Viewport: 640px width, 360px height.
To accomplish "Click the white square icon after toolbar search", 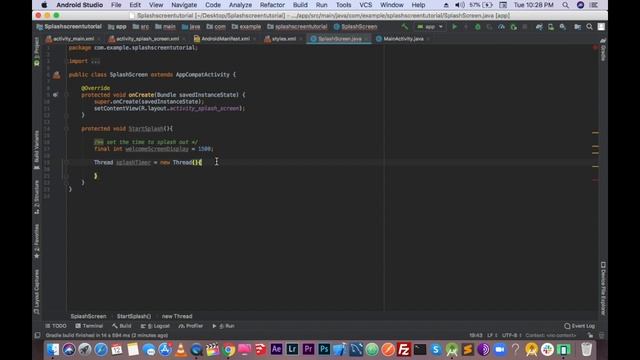I will click(601, 27).
